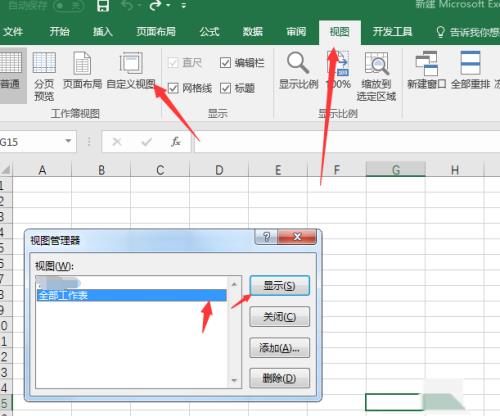The image size is (500, 416).
Task: Select column C header
Action: (x=160, y=170)
